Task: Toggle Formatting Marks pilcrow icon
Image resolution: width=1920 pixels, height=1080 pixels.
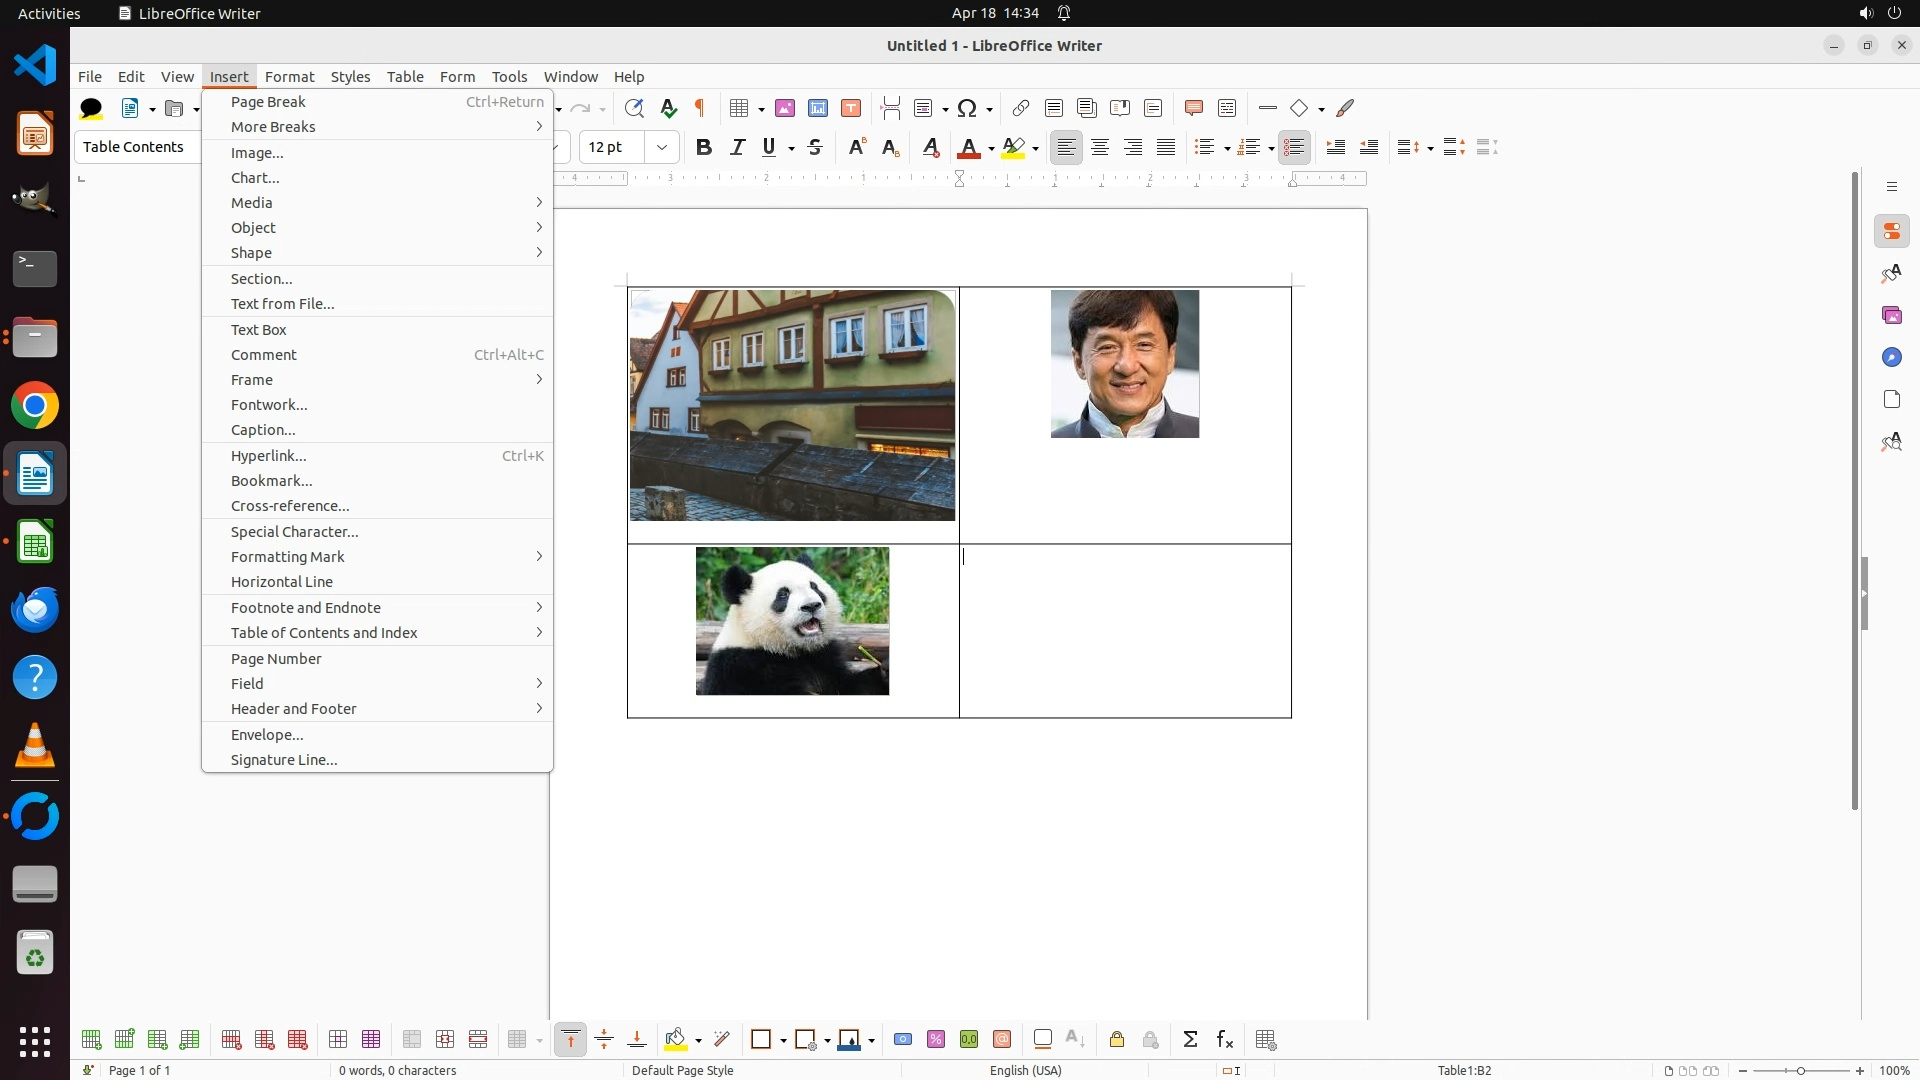Action: coord(700,108)
